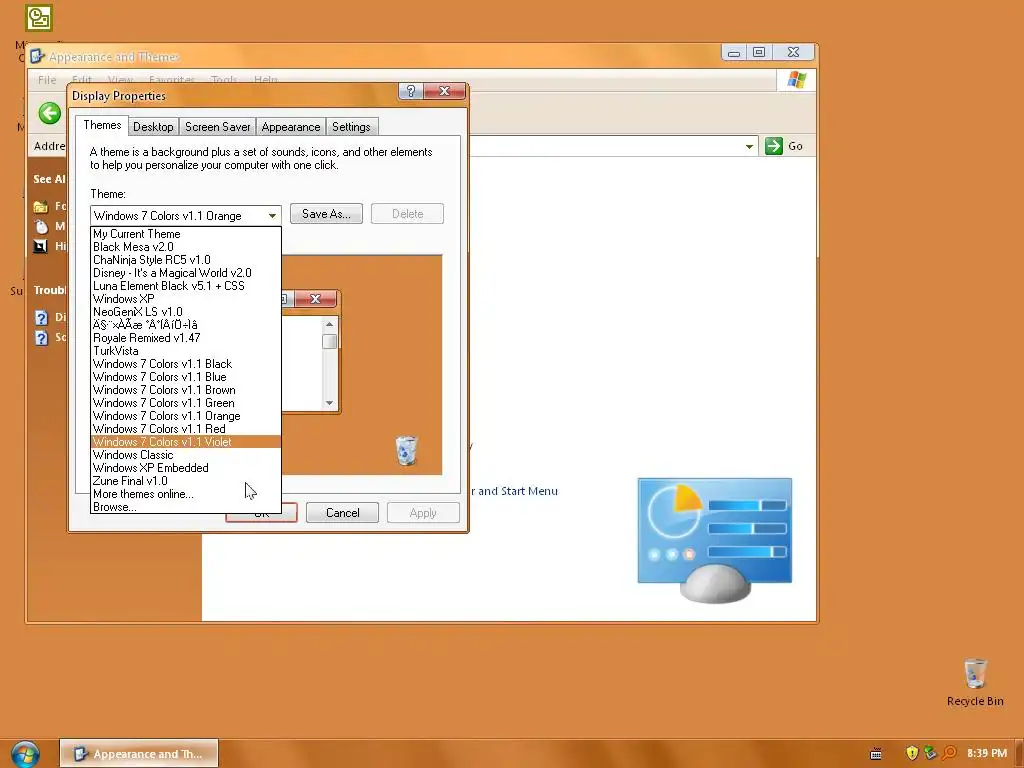Click Appearance and Themes taskbar button

pyautogui.click(x=139, y=754)
